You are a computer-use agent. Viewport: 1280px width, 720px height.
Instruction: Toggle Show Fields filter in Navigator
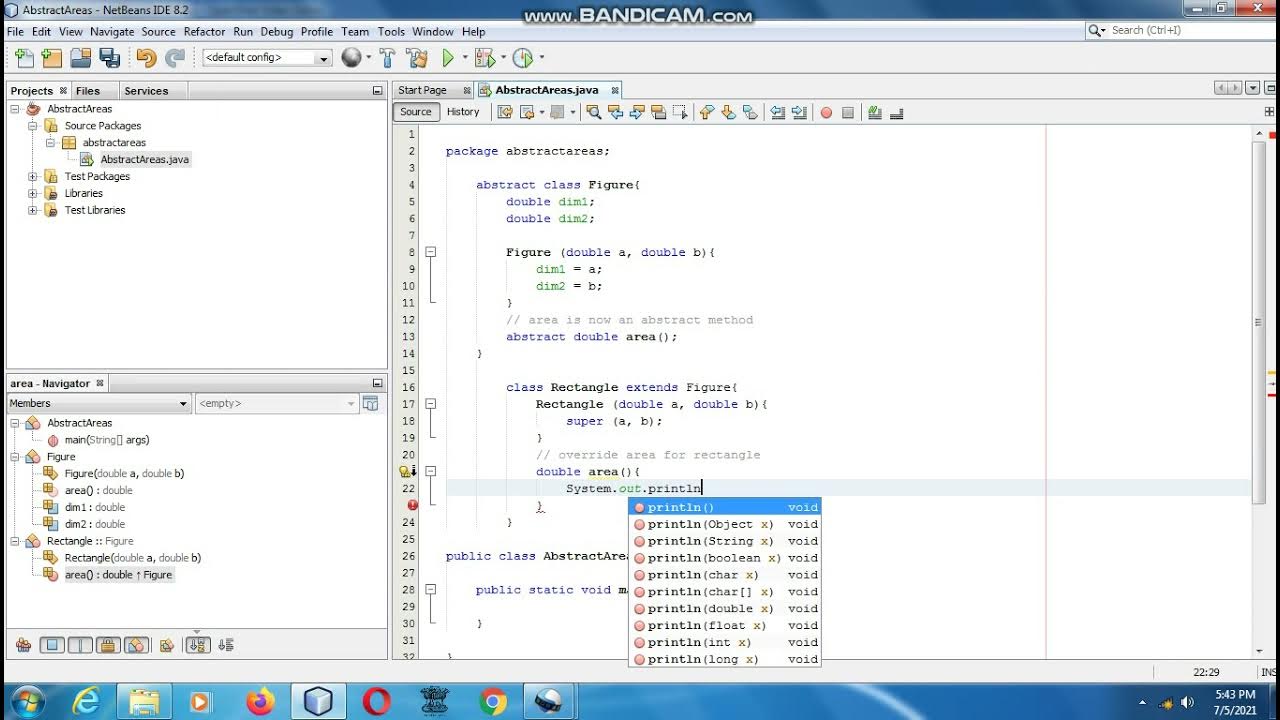52,645
